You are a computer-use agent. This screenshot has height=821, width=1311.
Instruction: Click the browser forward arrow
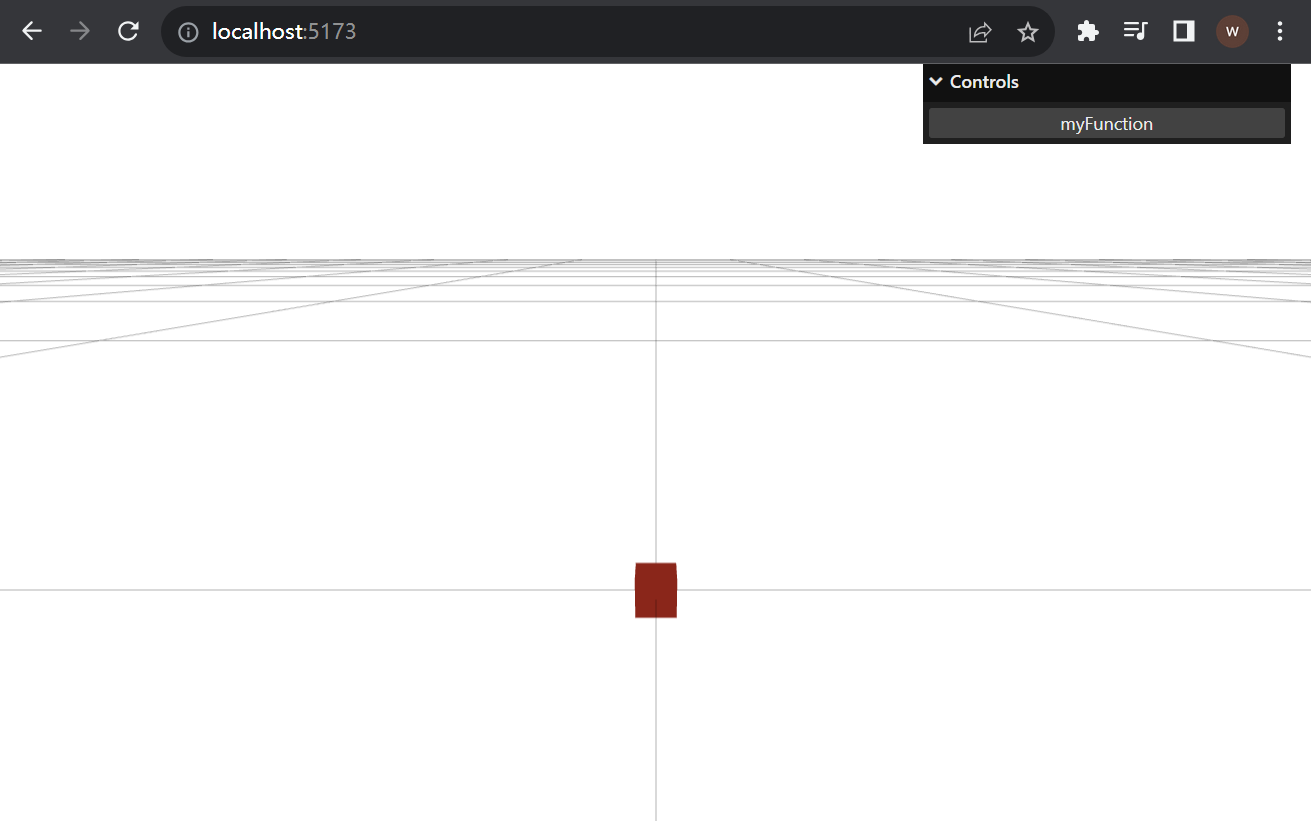pos(80,31)
